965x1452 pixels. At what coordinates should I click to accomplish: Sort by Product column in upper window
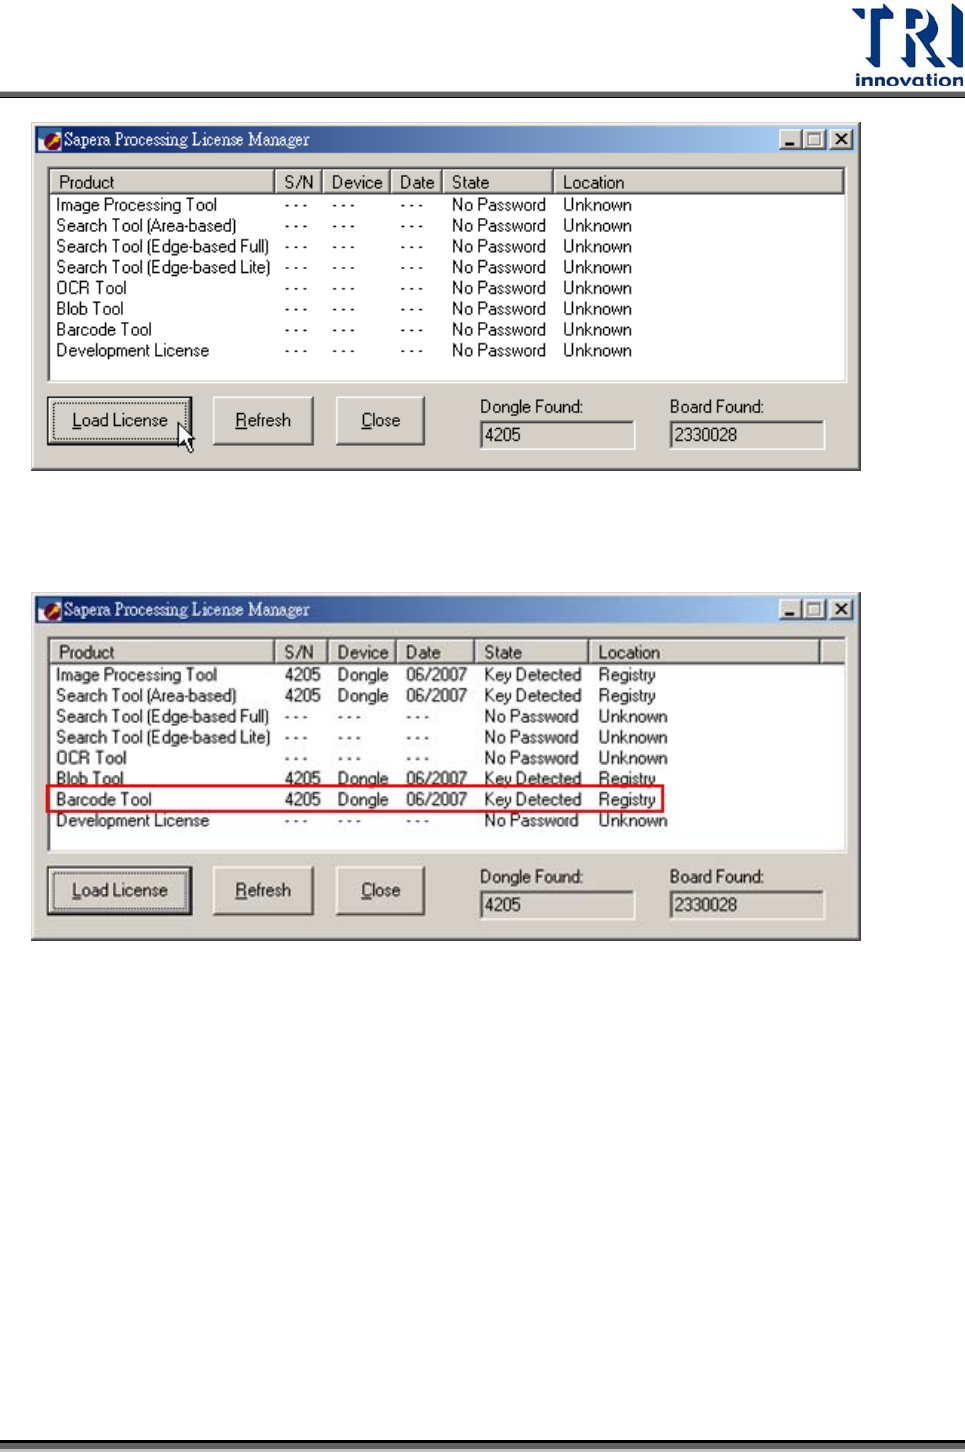(162, 182)
